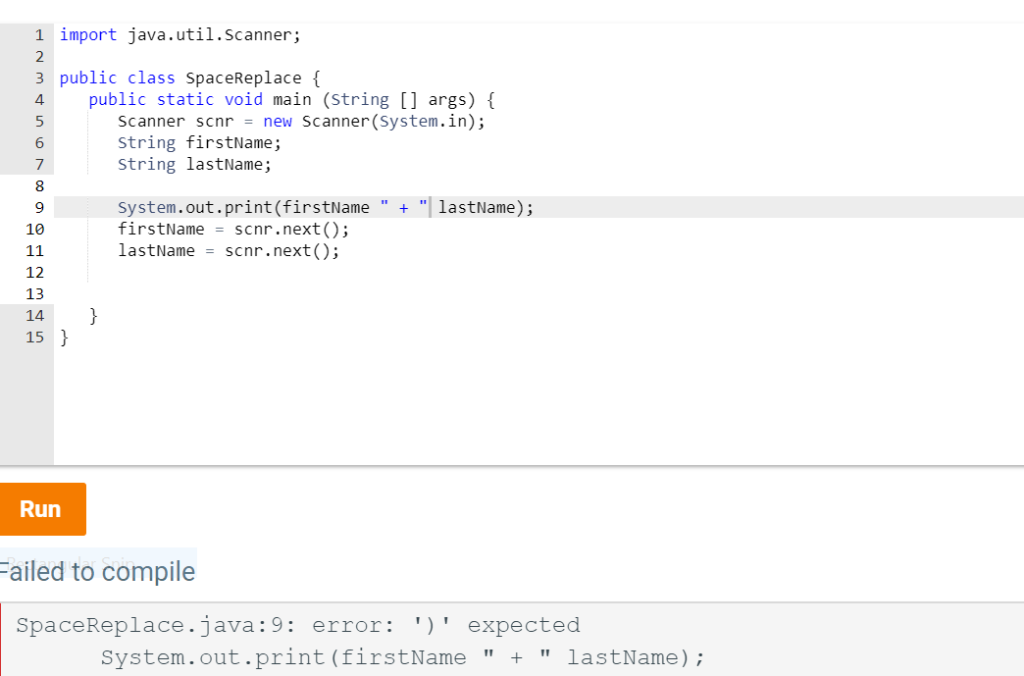1024x676 pixels.
Task: Click the String firstName declaration
Action: [x=200, y=142]
